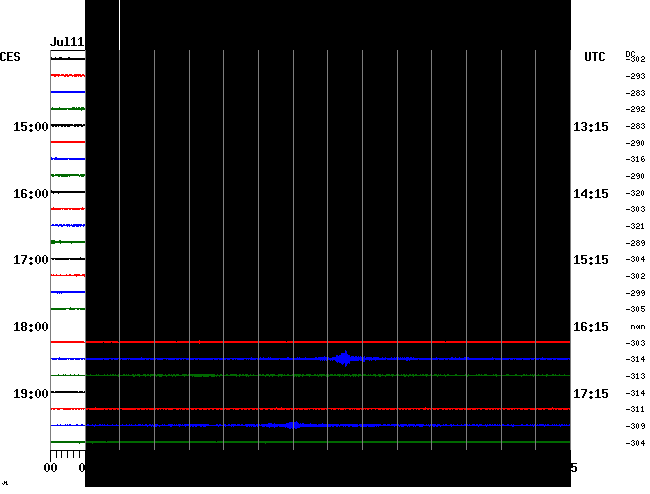
Task: Click the 19:00 local time label
Action: 31,393
